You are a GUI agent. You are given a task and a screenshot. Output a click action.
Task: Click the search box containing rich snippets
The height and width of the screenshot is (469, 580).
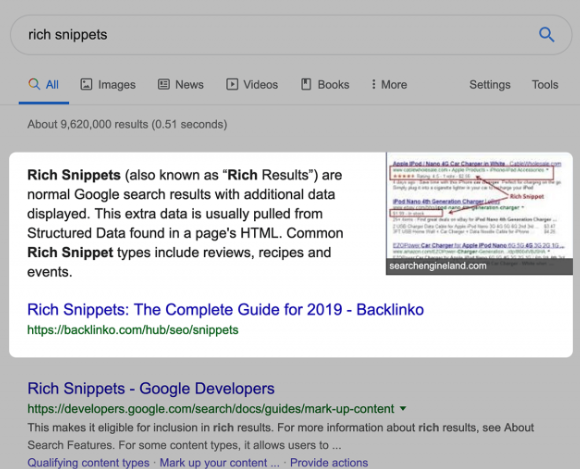pos(291,35)
